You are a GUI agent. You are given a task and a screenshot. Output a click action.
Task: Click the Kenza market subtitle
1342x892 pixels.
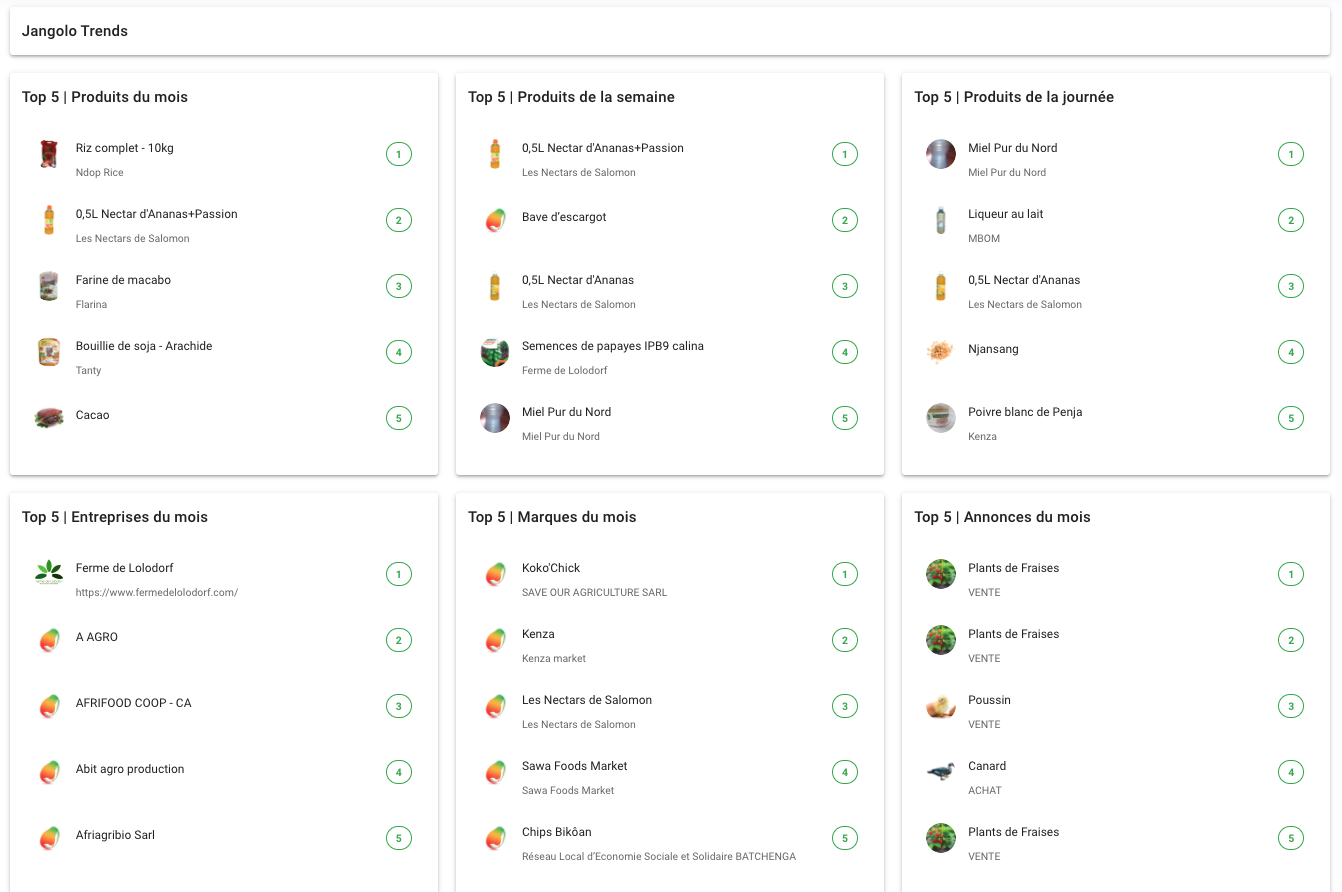tap(554, 659)
